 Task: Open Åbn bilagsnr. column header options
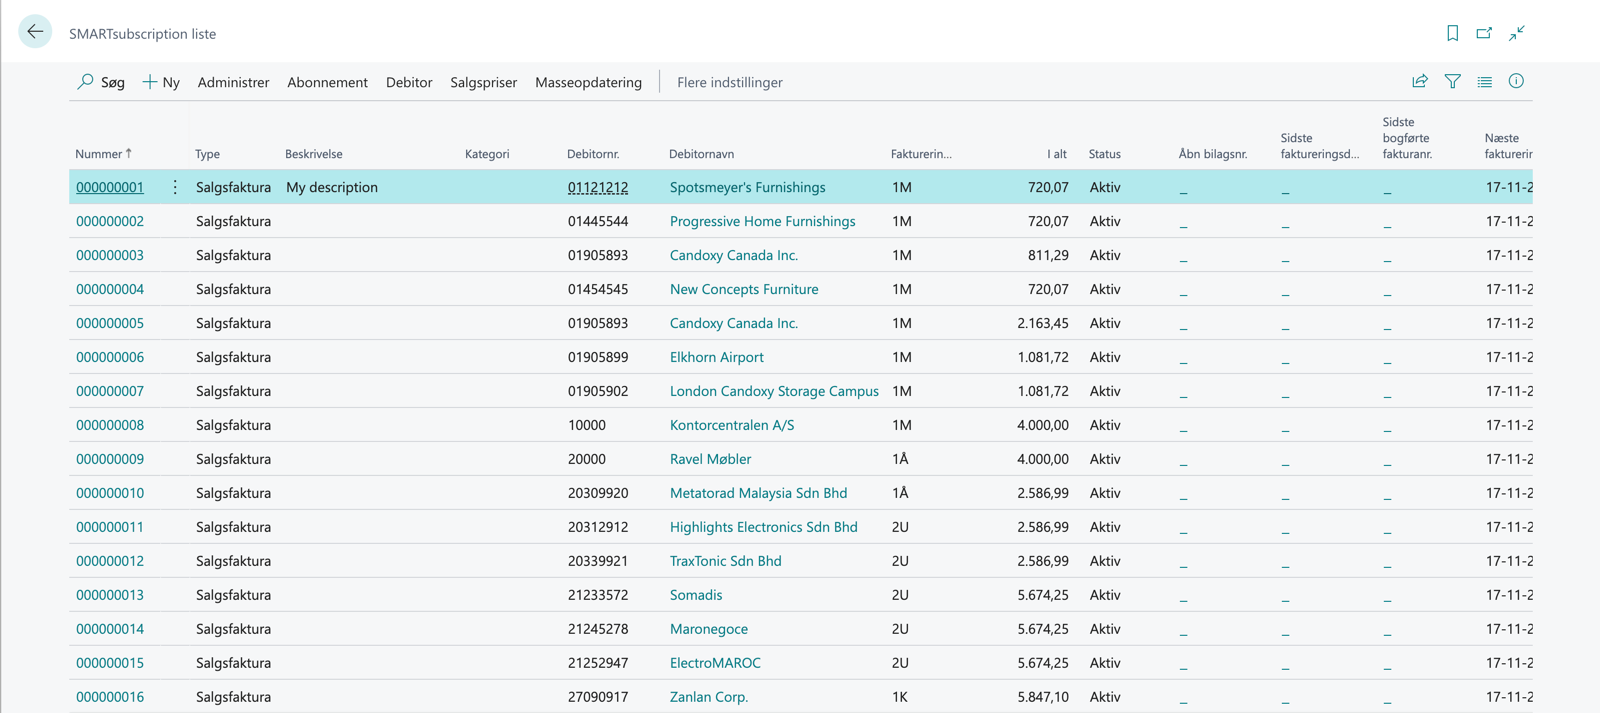pos(1212,154)
